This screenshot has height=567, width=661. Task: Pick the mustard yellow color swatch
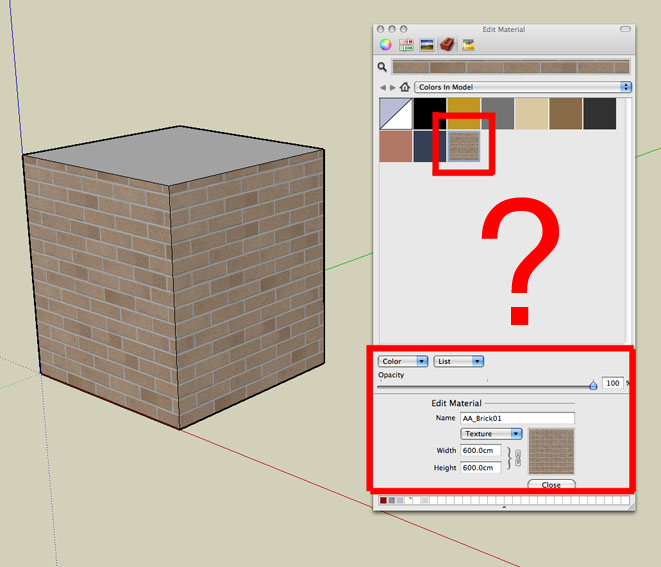click(x=463, y=112)
